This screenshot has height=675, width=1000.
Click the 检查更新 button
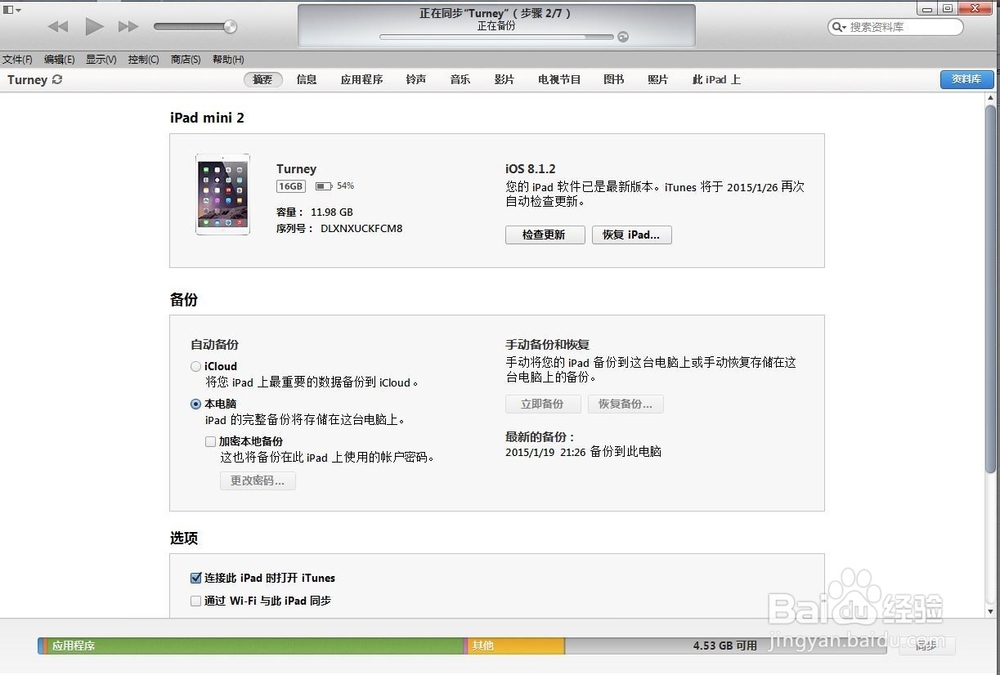point(544,235)
